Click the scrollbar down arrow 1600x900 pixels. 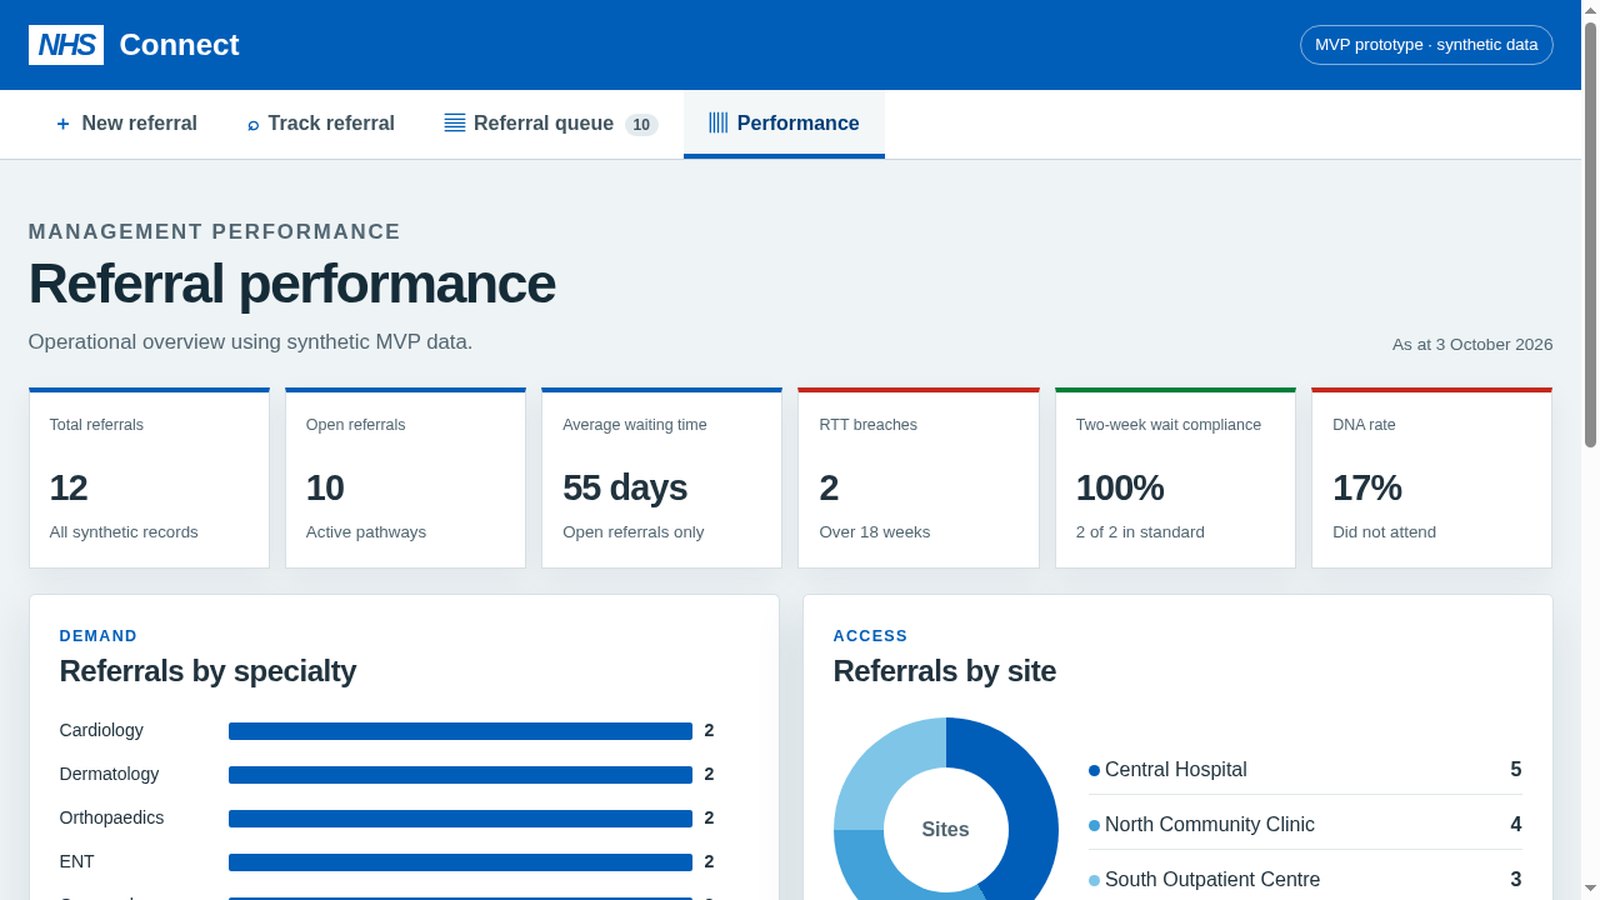pos(1590,888)
